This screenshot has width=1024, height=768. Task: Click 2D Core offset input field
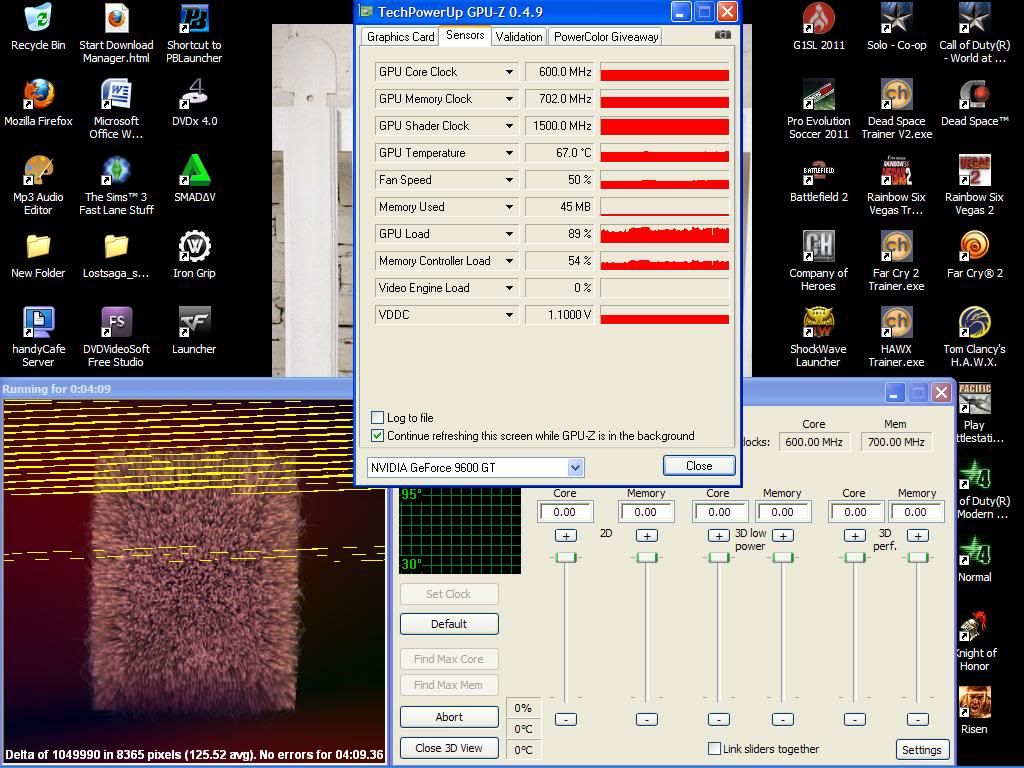coord(566,512)
